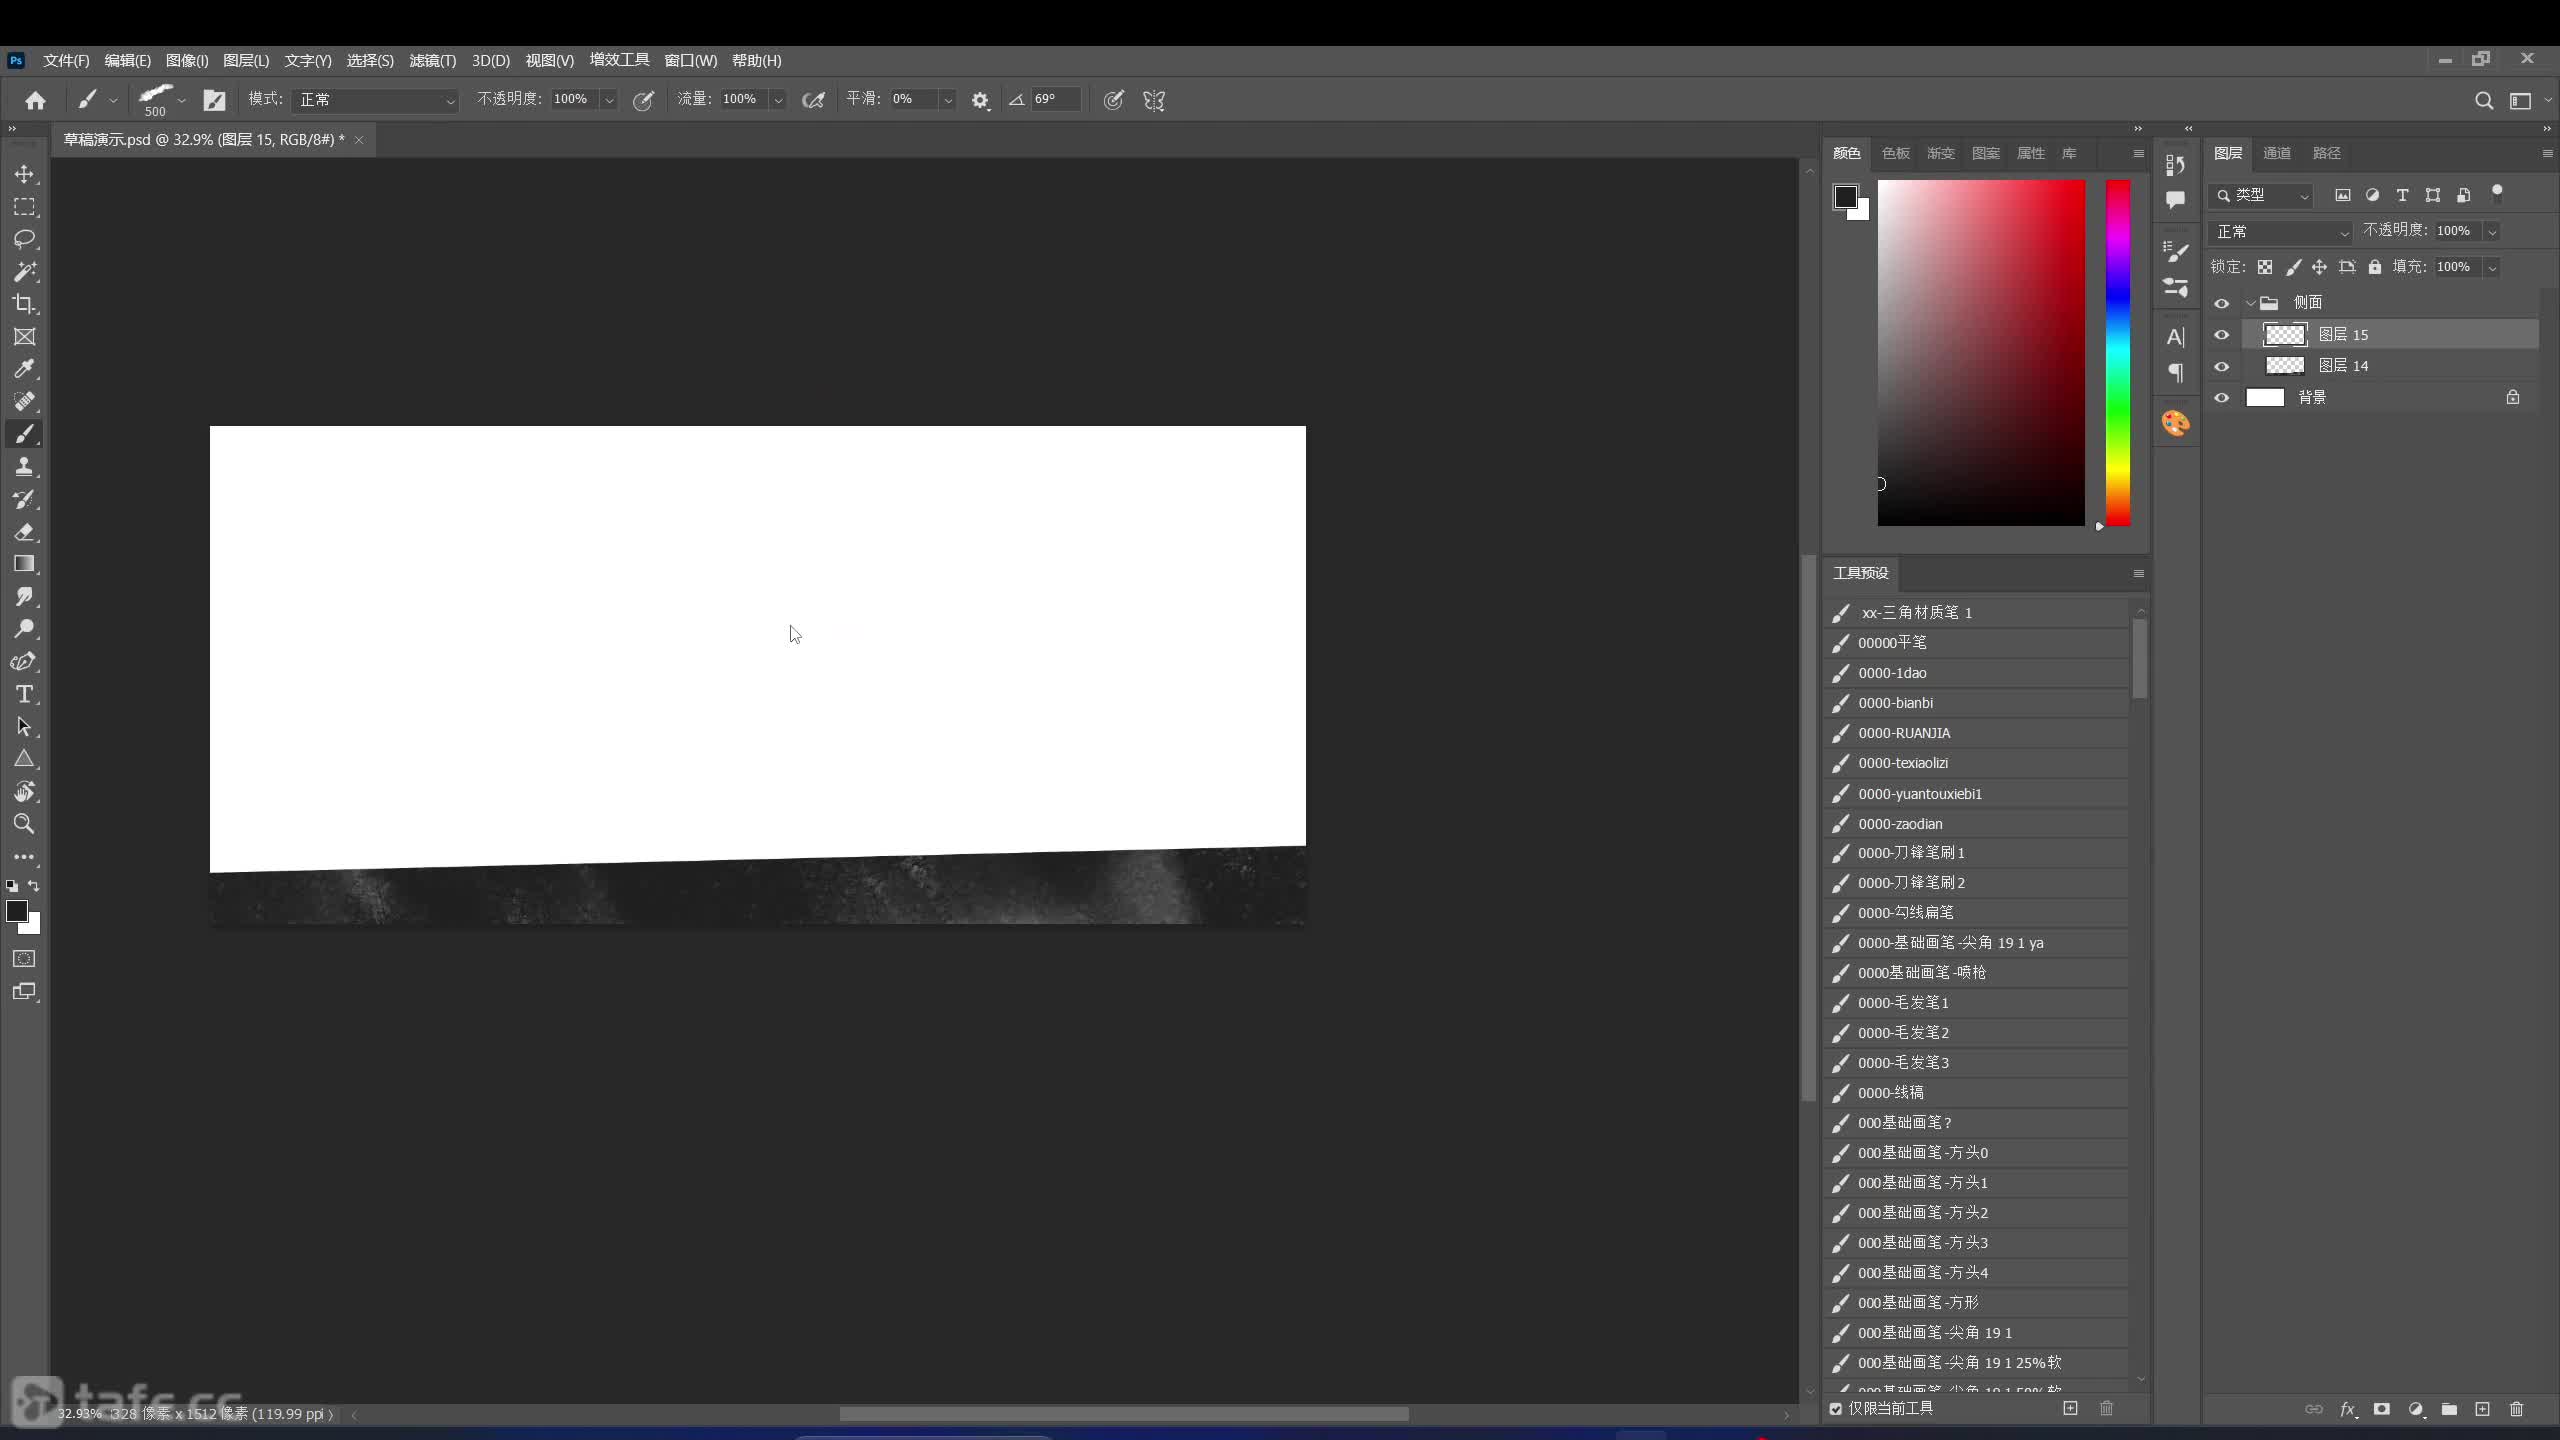Open smoothing options gear icon

click(x=980, y=100)
